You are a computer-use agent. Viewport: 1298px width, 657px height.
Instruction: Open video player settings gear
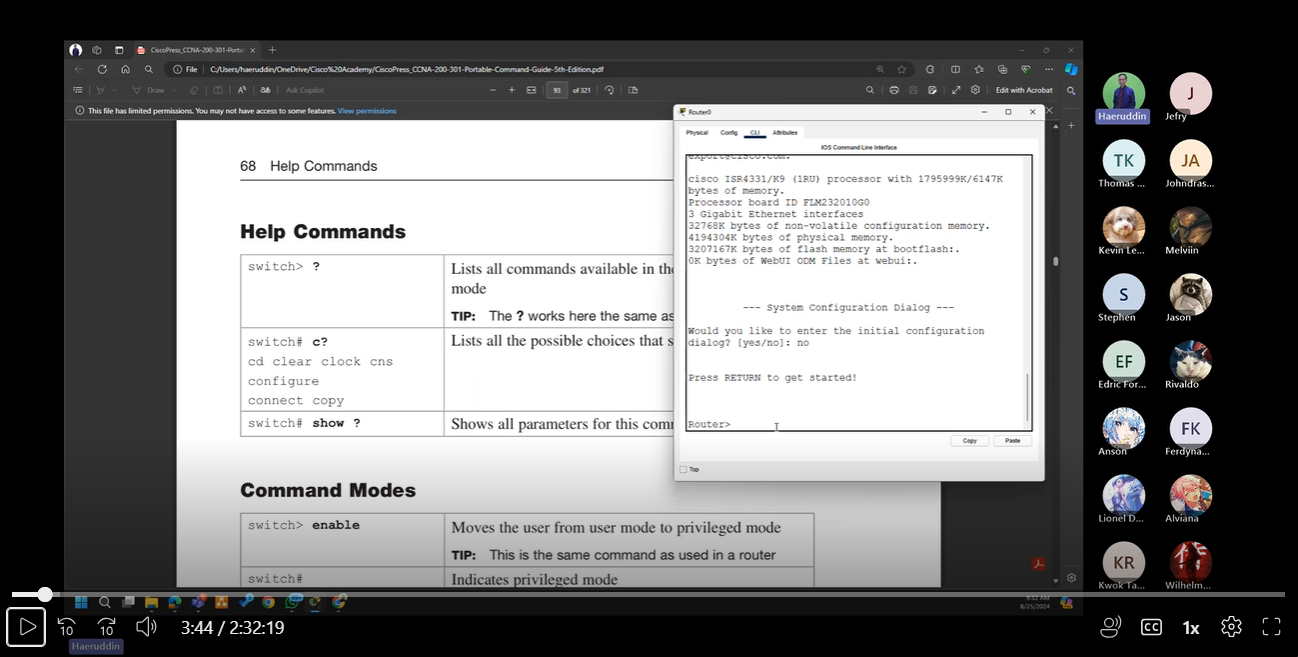click(x=1231, y=627)
